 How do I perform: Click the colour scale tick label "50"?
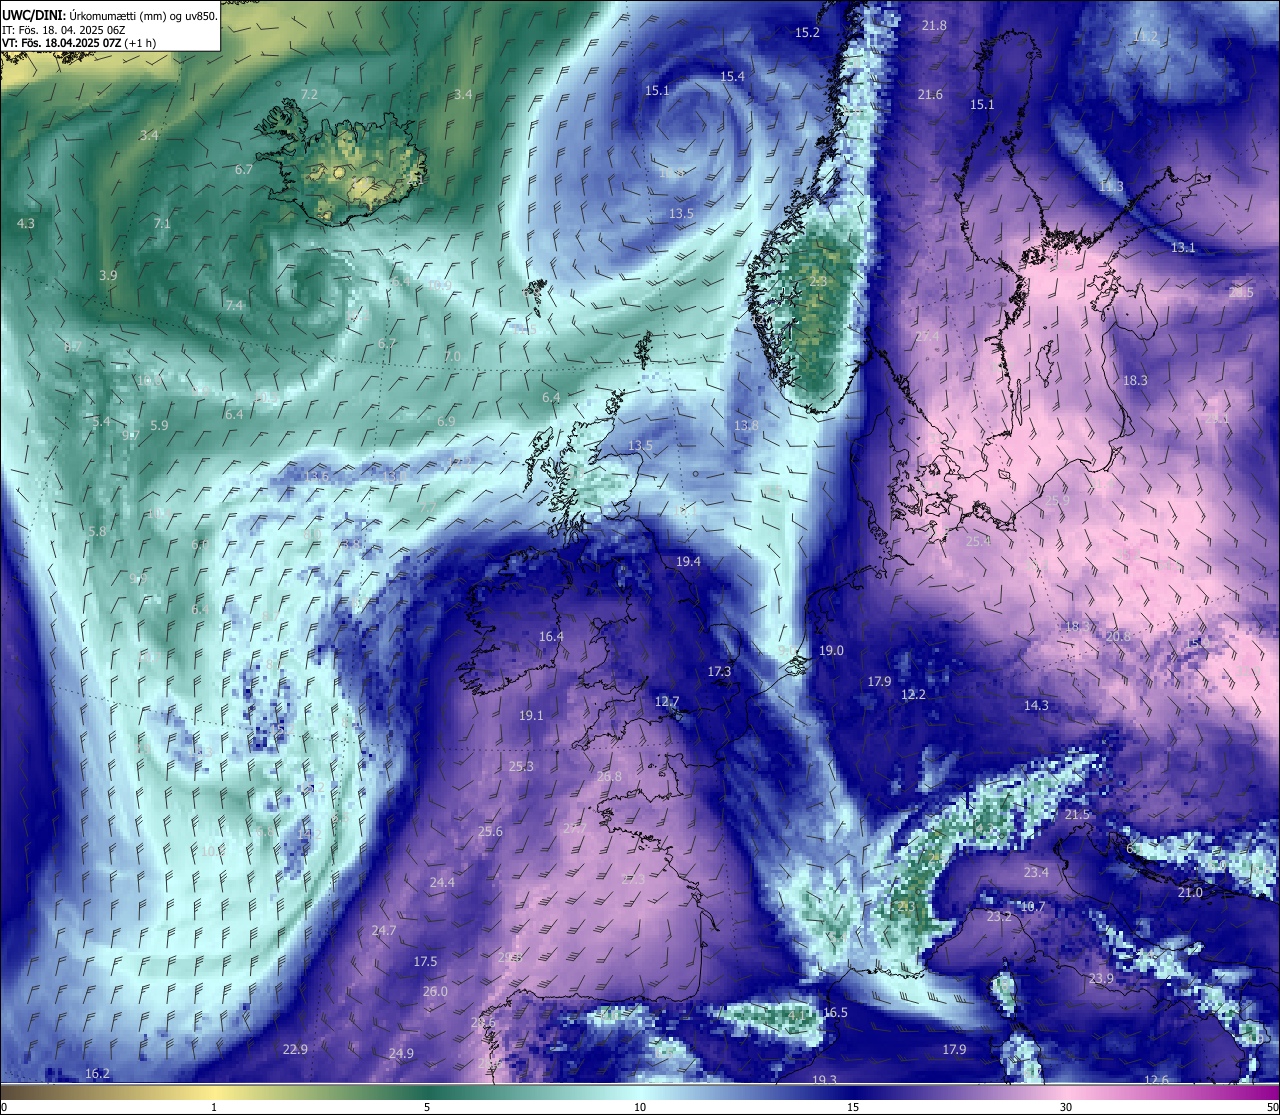pos(1272,1107)
